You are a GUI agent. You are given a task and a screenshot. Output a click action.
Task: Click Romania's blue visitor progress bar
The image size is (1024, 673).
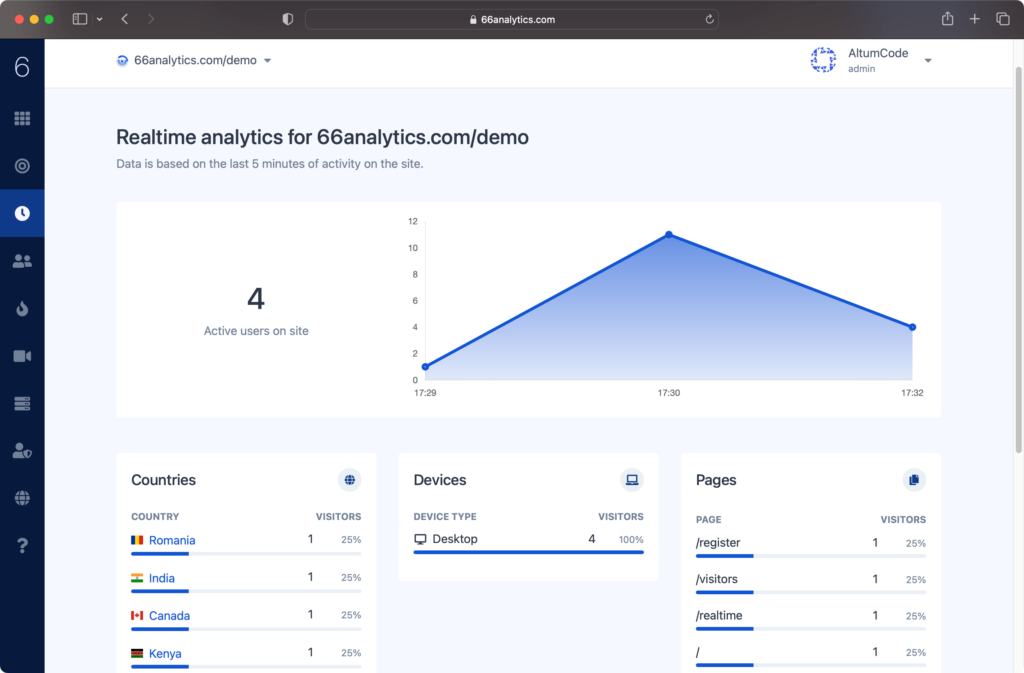[159, 553]
